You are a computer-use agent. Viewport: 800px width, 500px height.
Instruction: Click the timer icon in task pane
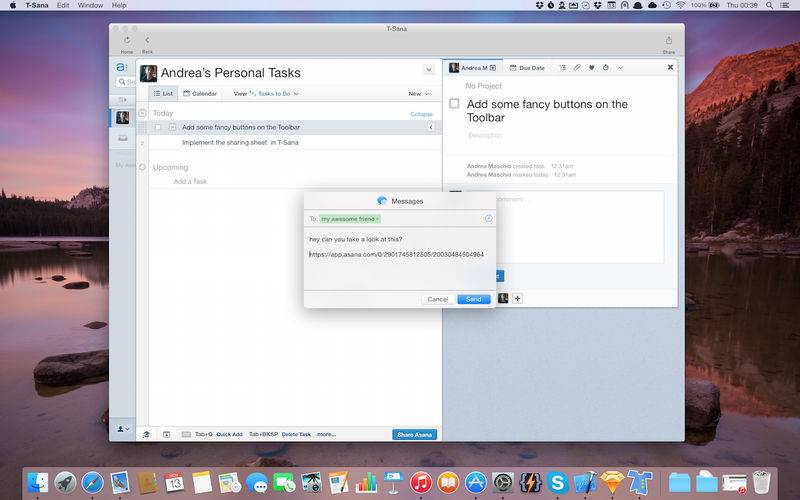tap(606, 67)
